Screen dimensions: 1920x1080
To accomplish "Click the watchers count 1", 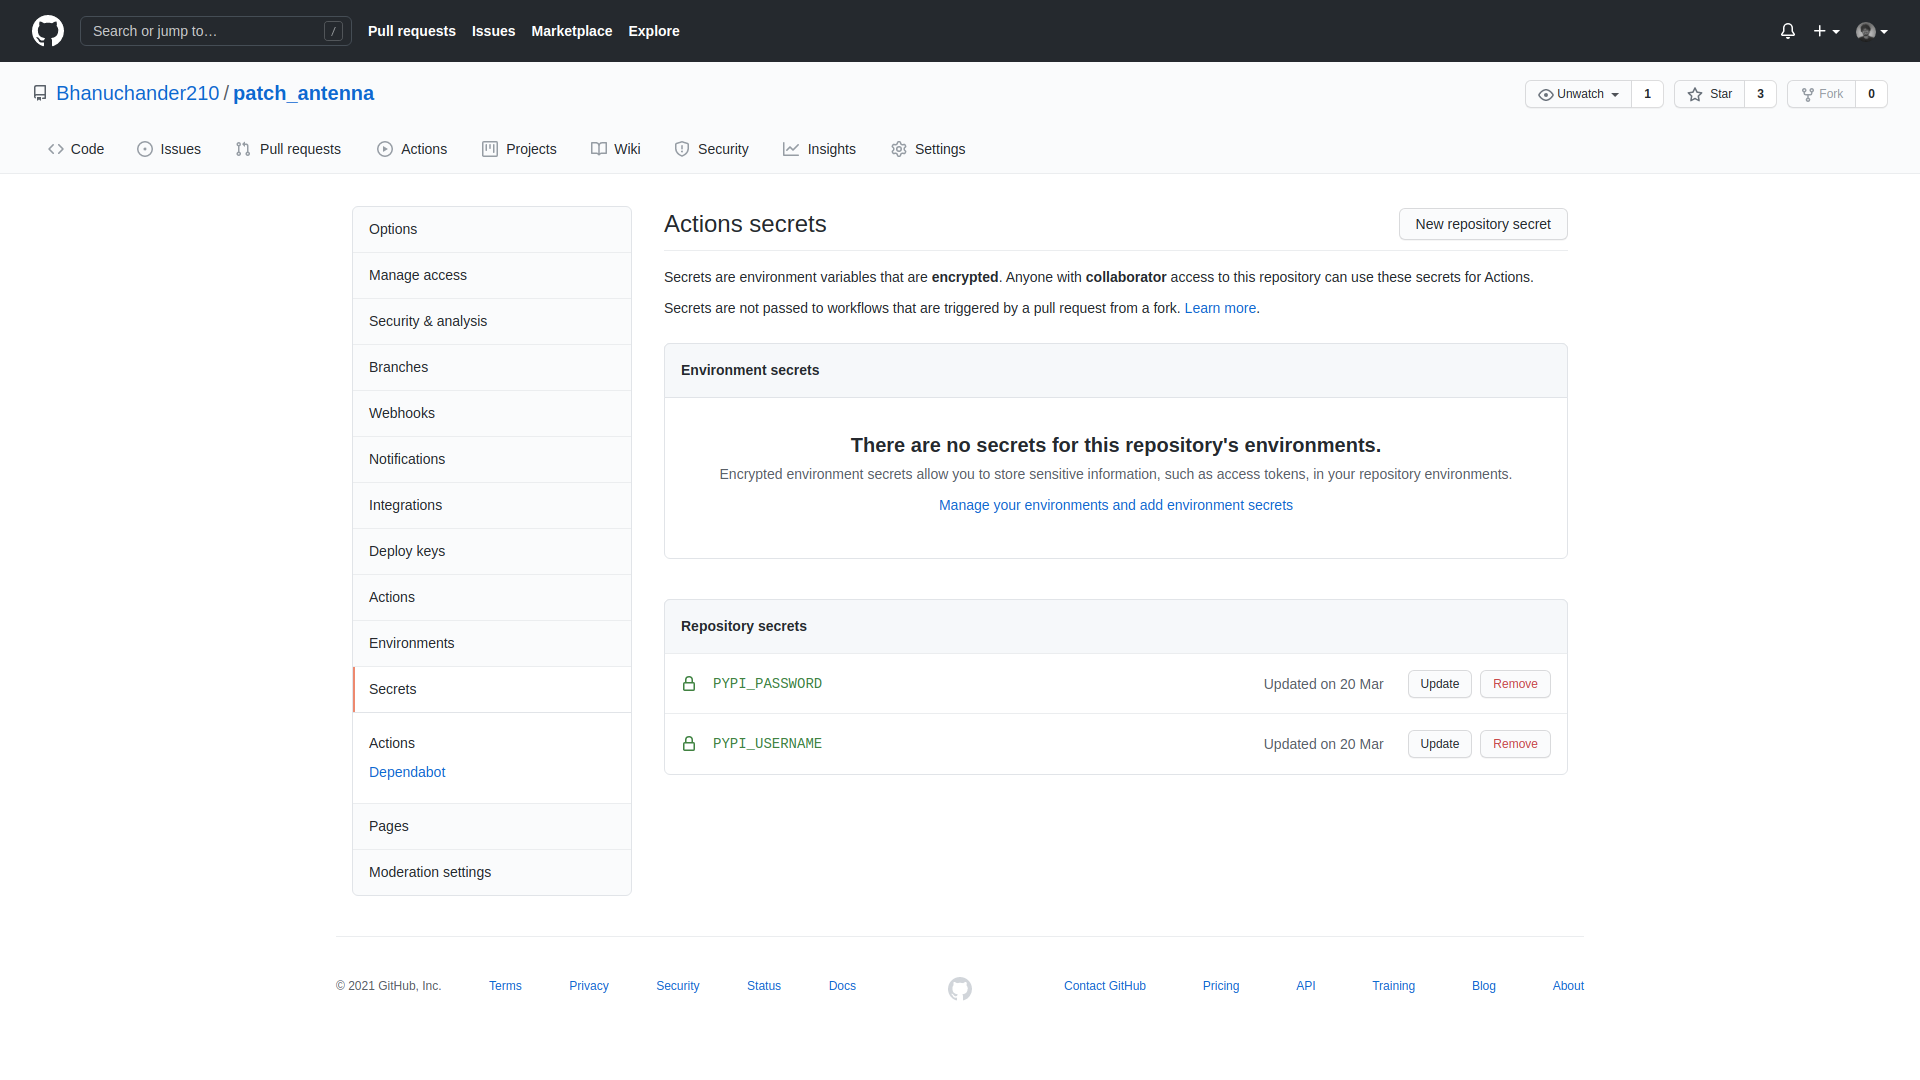I will click(1647, 94).
